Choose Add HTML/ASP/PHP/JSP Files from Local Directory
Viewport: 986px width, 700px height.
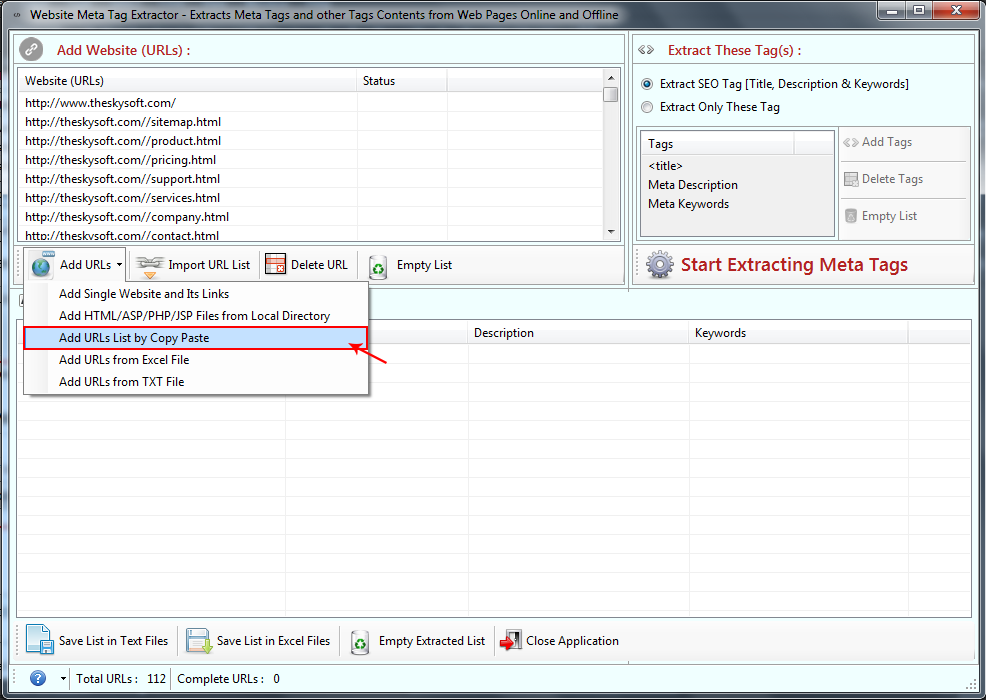[194, 316]
